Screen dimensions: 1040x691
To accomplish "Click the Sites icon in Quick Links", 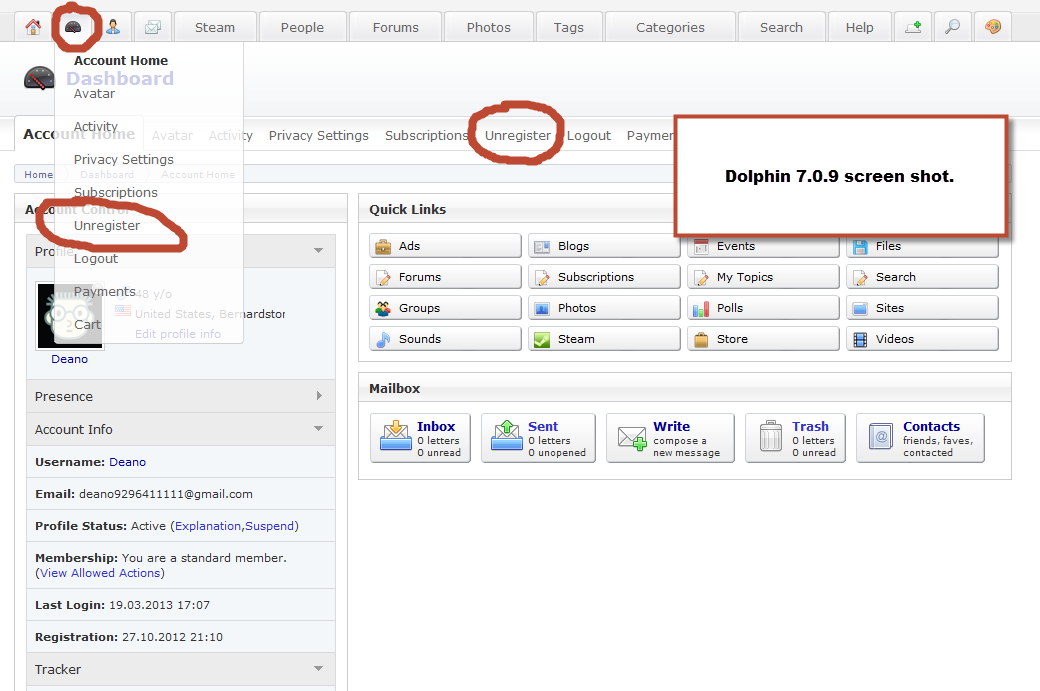I will coord(860,308).
